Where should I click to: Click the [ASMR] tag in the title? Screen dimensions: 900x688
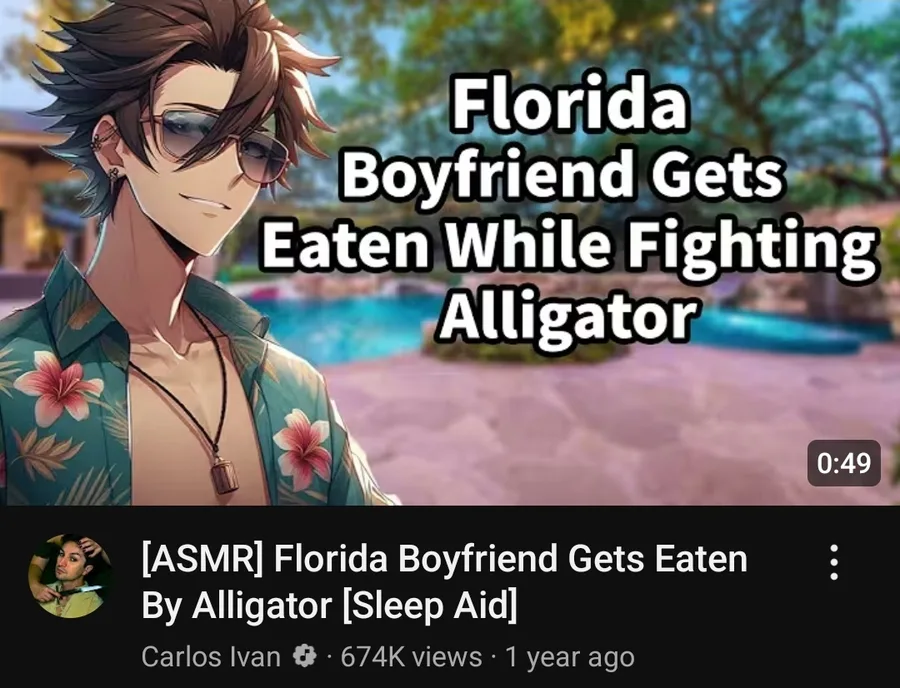[x=202, y=559]
